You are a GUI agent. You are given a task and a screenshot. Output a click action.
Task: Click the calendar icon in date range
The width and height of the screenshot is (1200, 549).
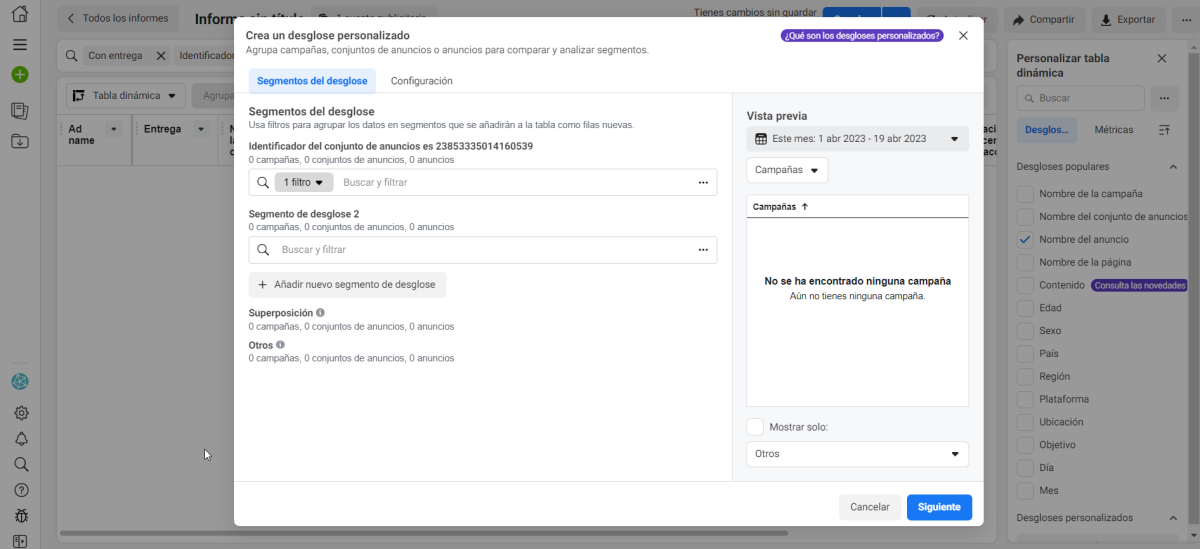pyautogui.click(x=761, y=139)
